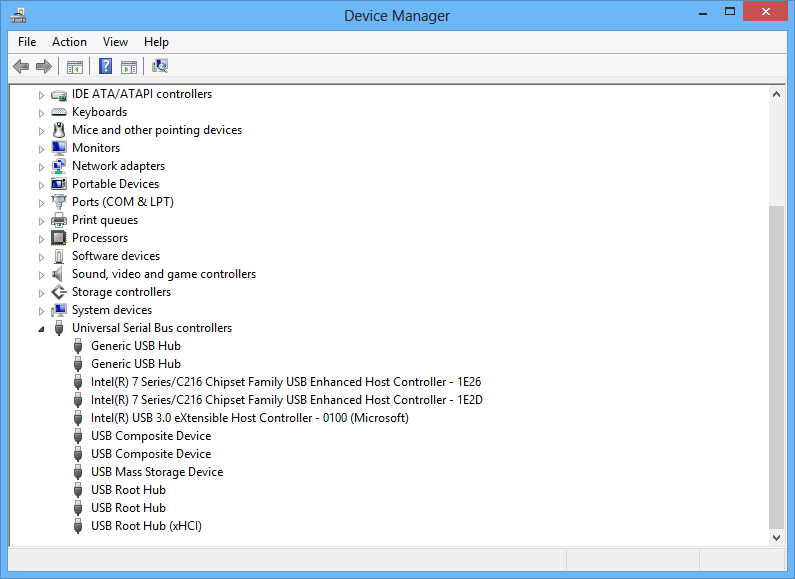This screenshot has width=795, height=579.
Task: Minimize the Device Manager window
Action: click(703, 12)
